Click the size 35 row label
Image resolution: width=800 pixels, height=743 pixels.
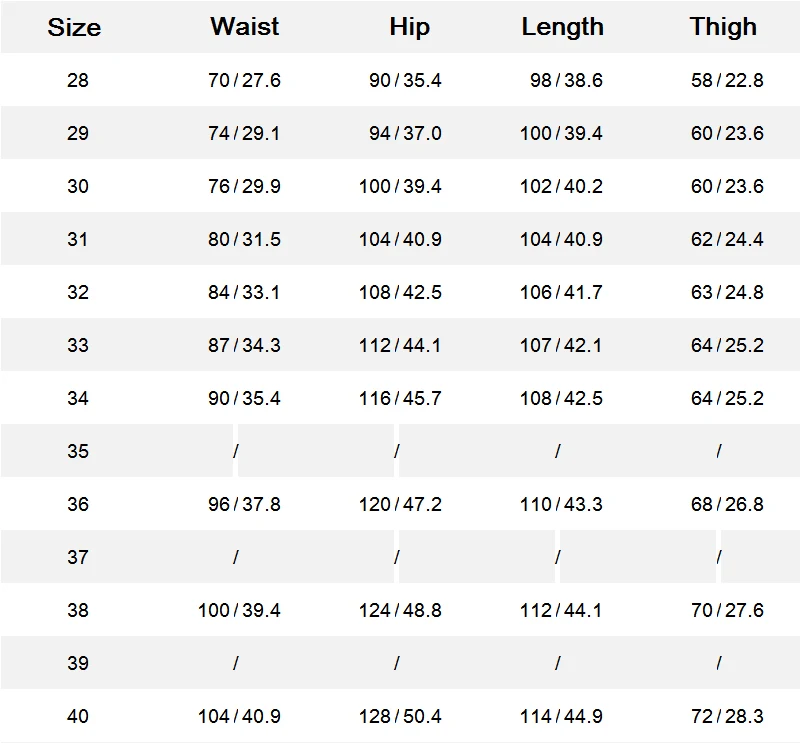78,451
